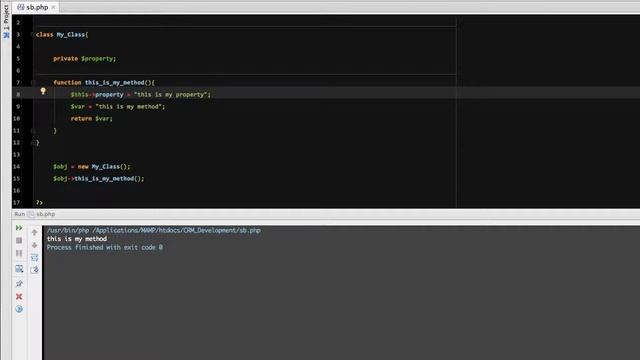The width and height of the screenshot is (640, 360).
Task: Collapse the function this_is_my_method fold marker
Action: click(x=33, y=82)
